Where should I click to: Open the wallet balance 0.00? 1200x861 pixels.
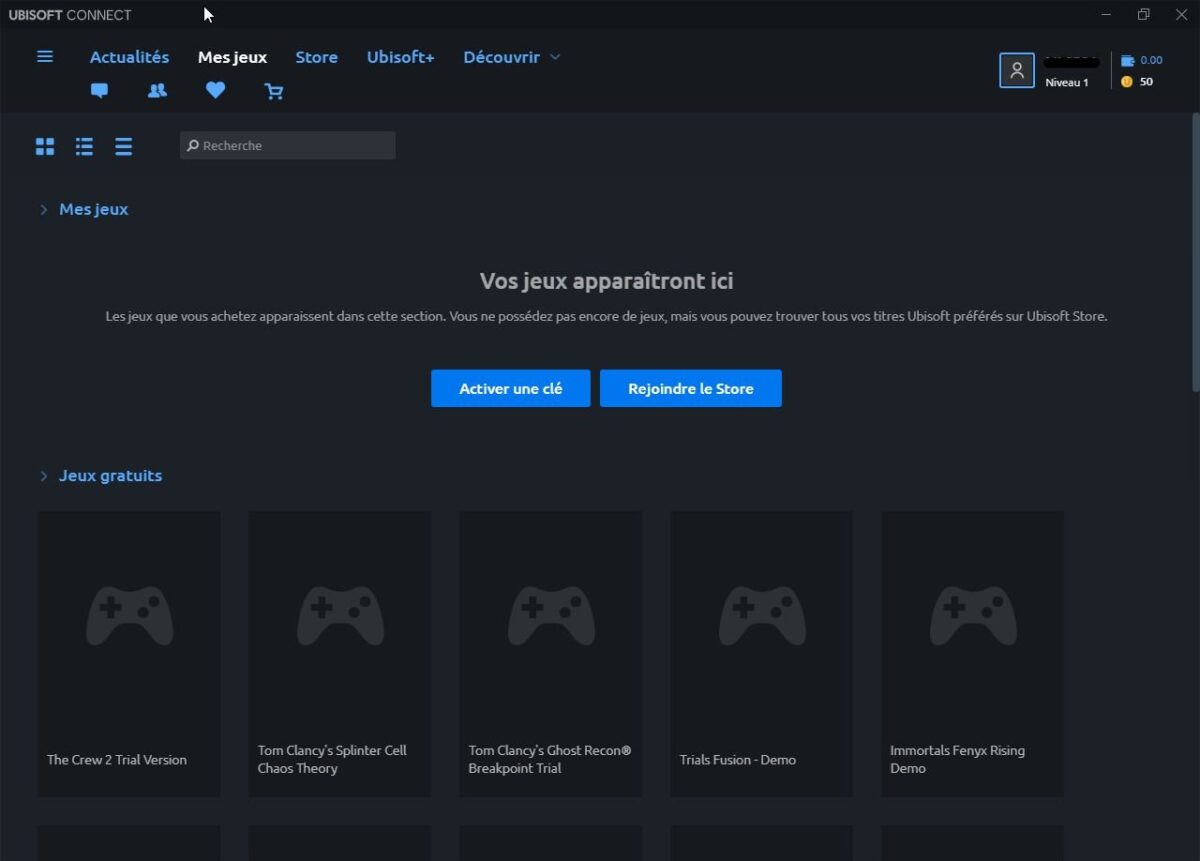(1141, 60)
